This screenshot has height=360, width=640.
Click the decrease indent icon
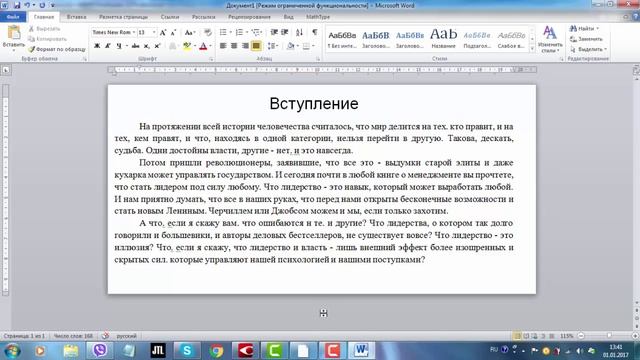coord(274,32)
